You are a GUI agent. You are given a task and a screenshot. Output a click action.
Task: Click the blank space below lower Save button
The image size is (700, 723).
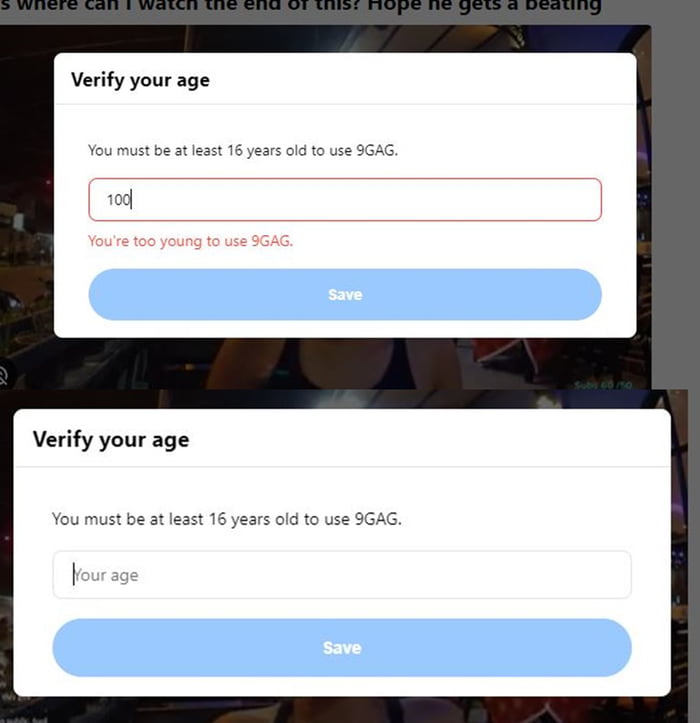342,686
